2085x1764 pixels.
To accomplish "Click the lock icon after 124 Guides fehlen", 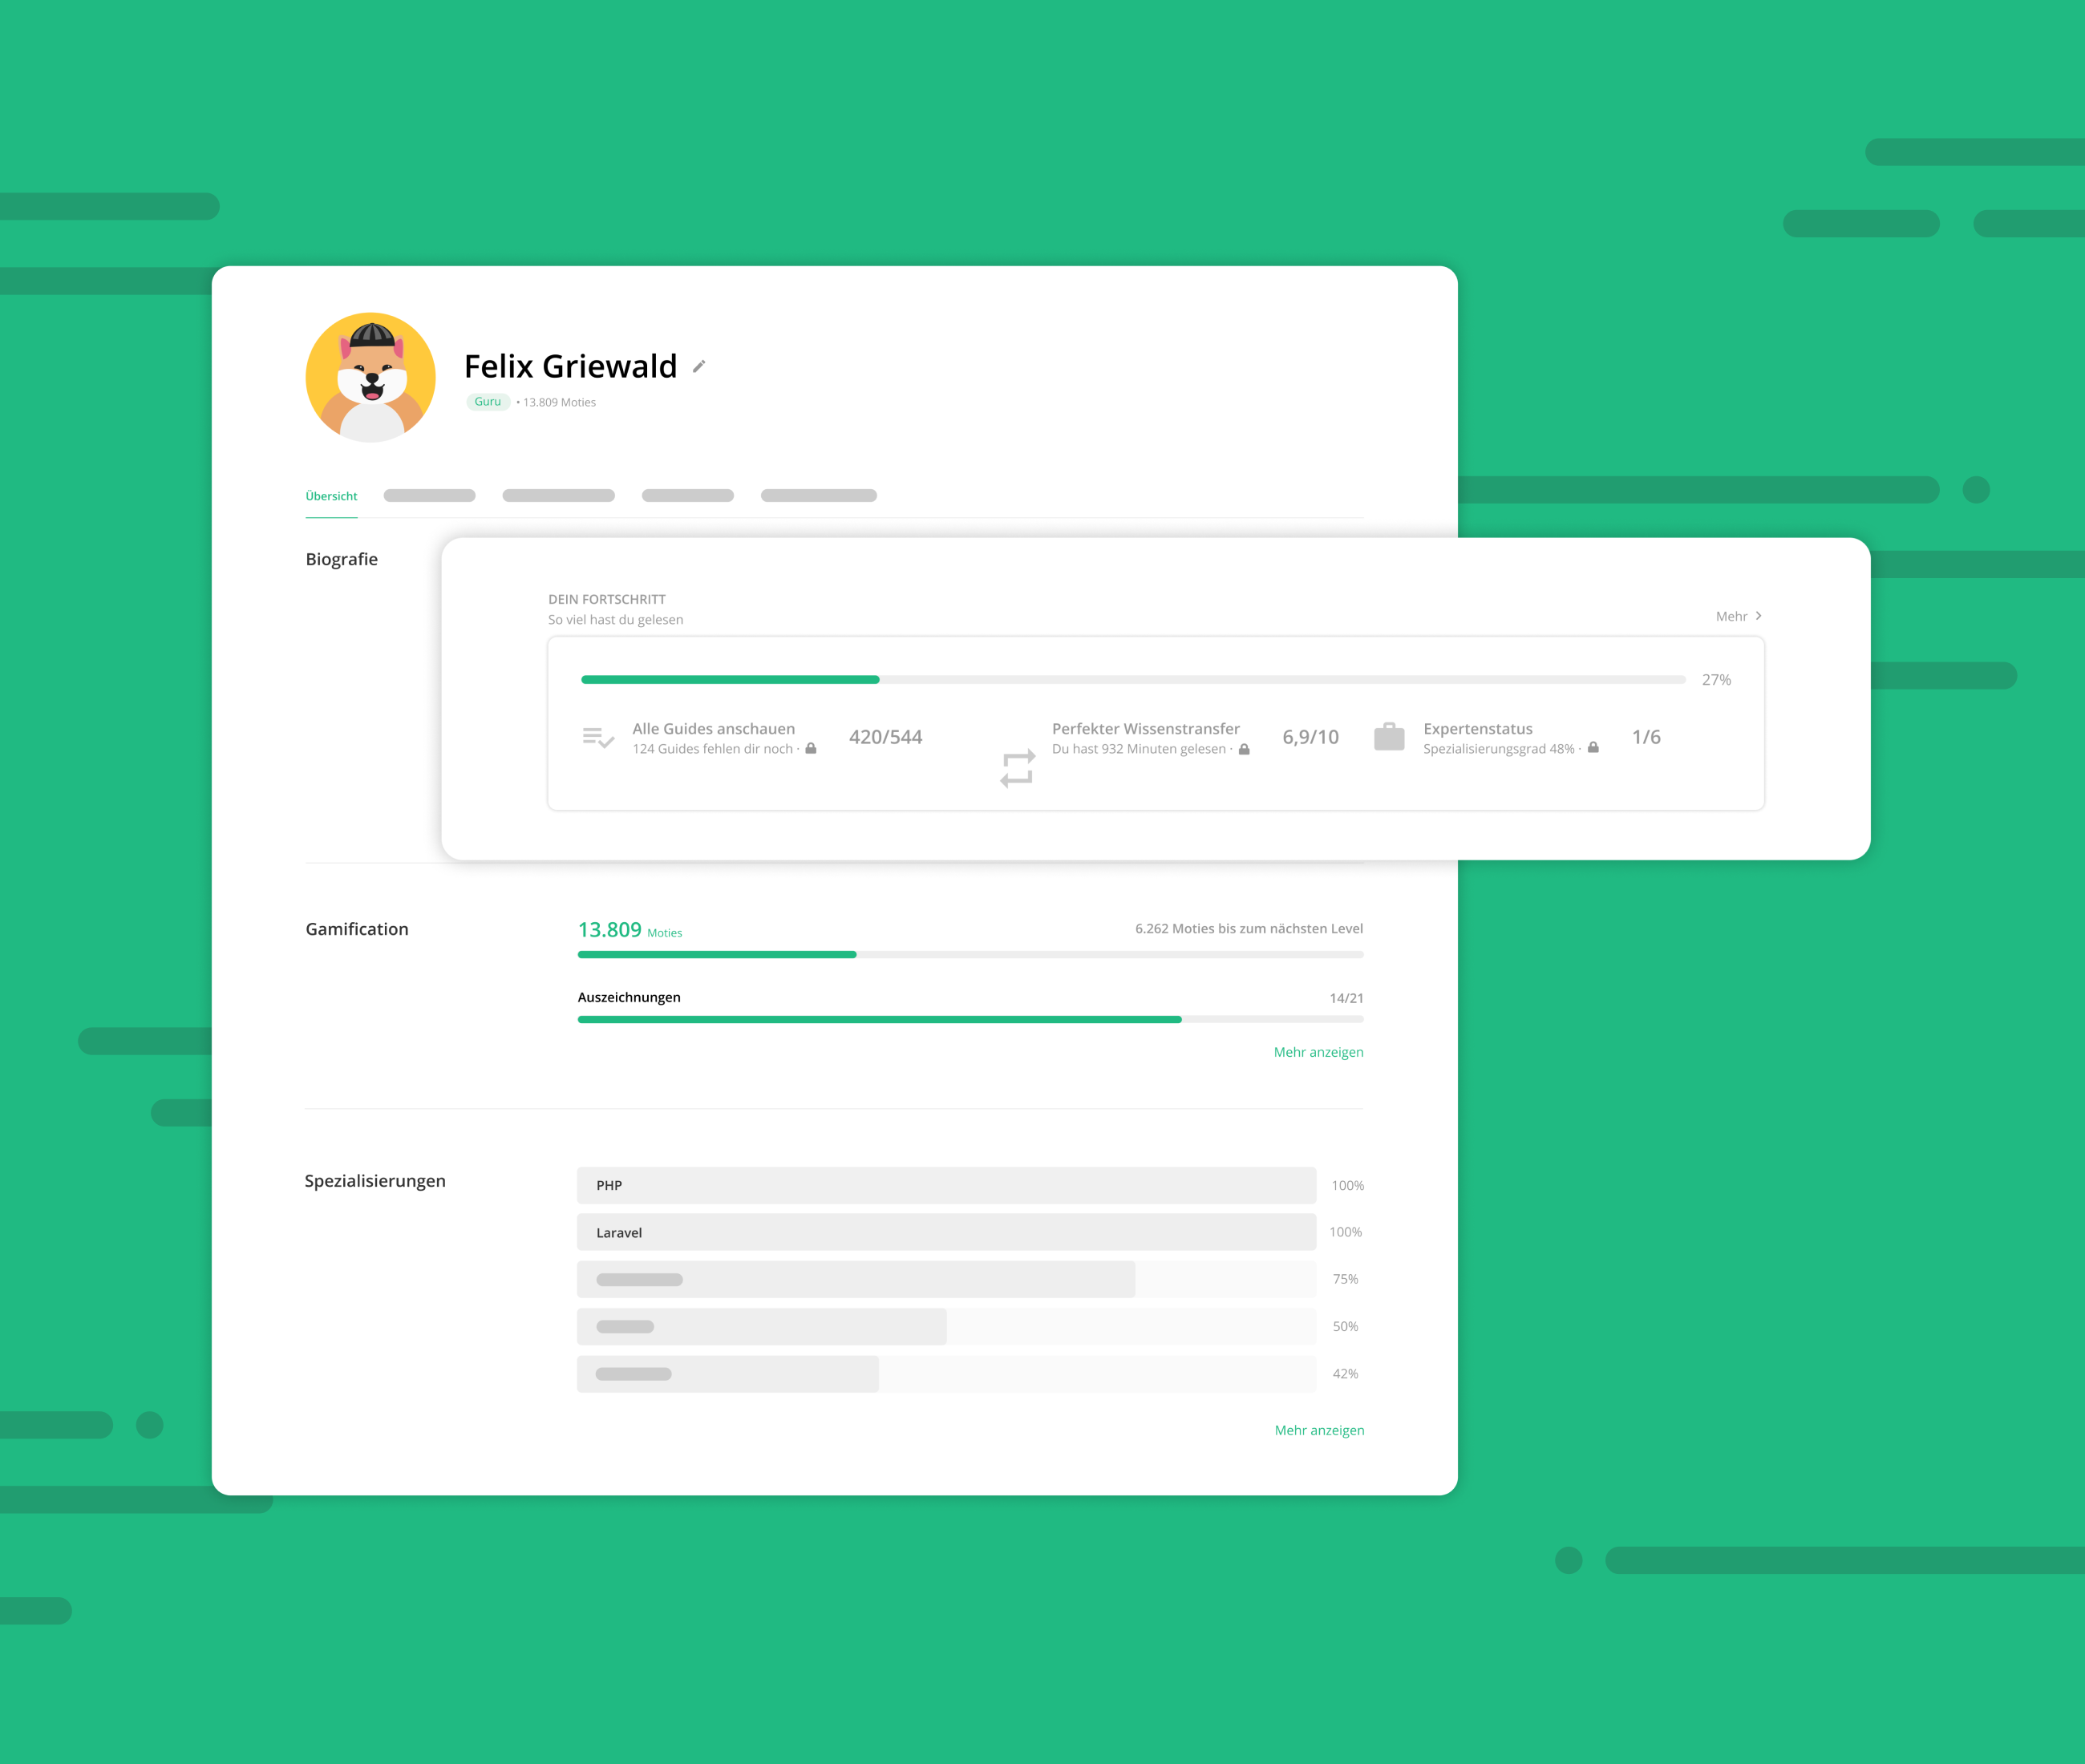I will pyautogui.click(x=811, y=749).
